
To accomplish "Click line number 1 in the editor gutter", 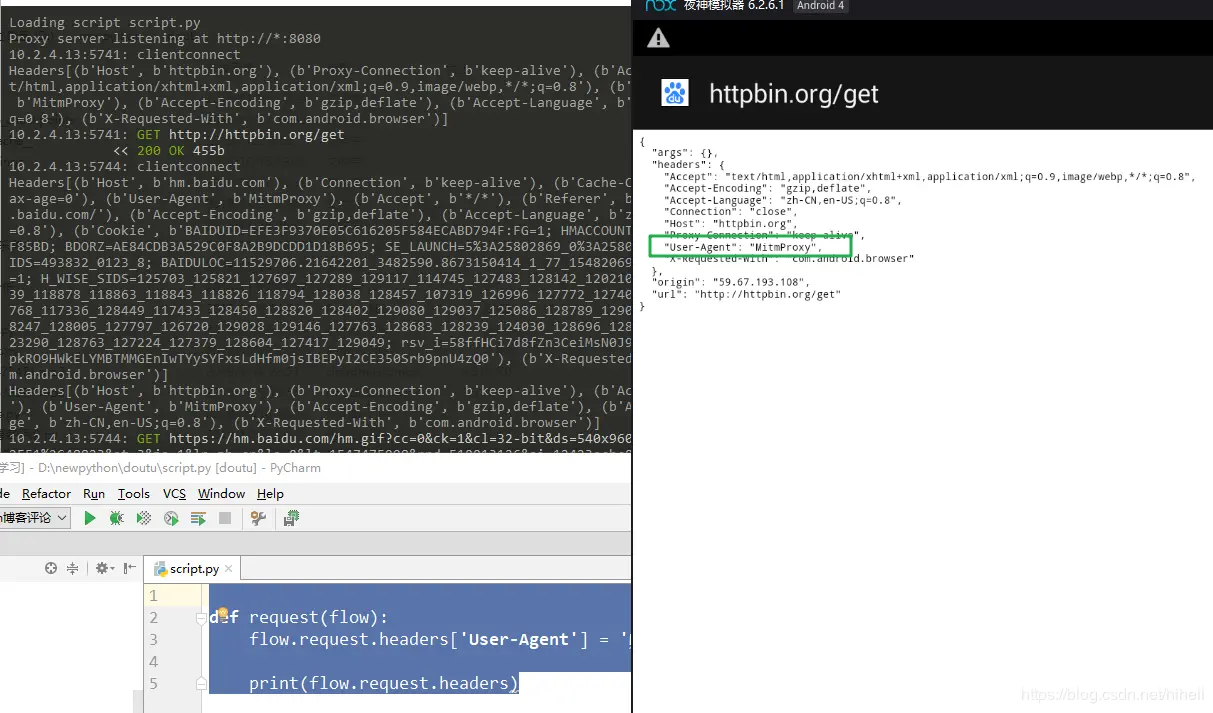I will coord(153,596).
